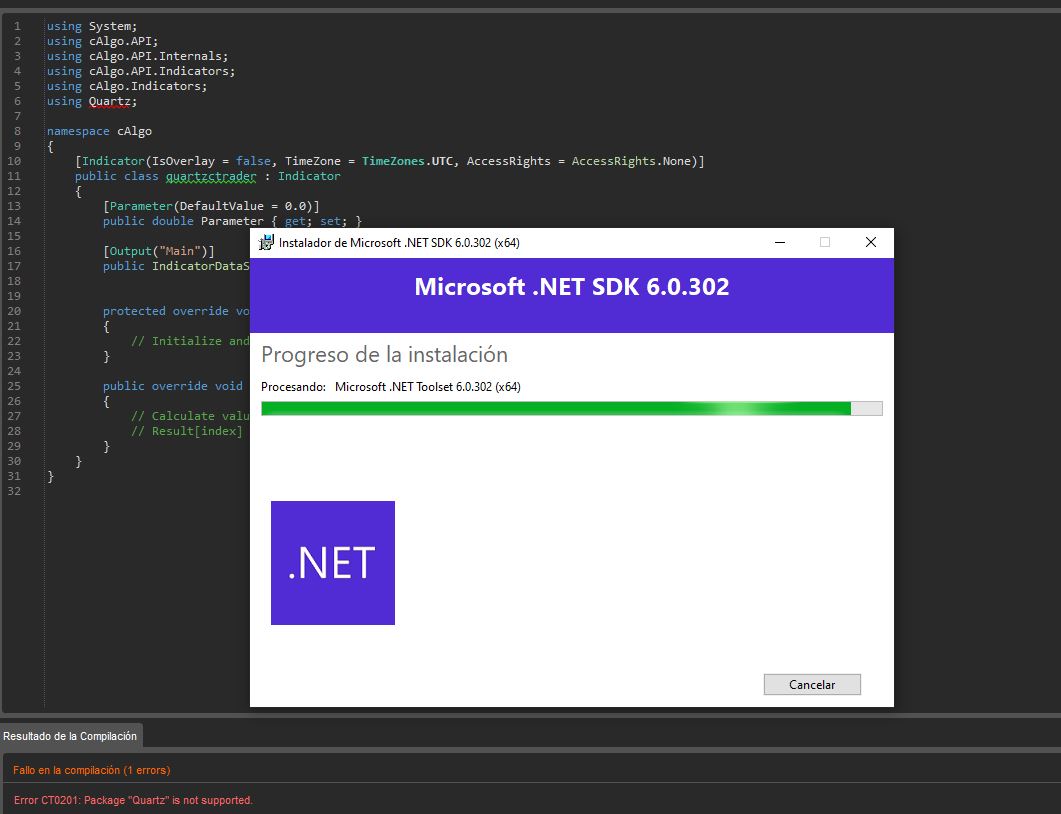Open the Resultado de la Compilación tab
1061x814 pixels.
pyautogui.click(x=70, y=736)
